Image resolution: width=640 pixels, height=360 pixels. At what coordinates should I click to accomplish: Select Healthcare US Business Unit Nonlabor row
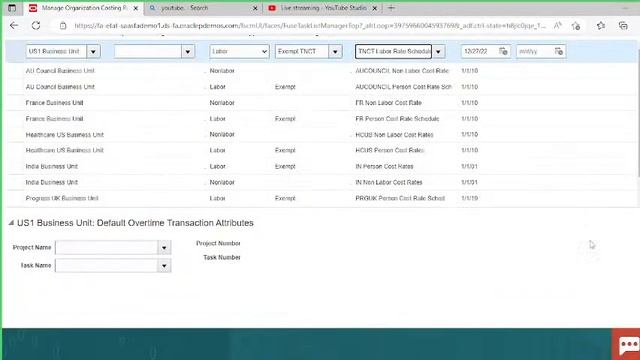[x=322, y=135]
